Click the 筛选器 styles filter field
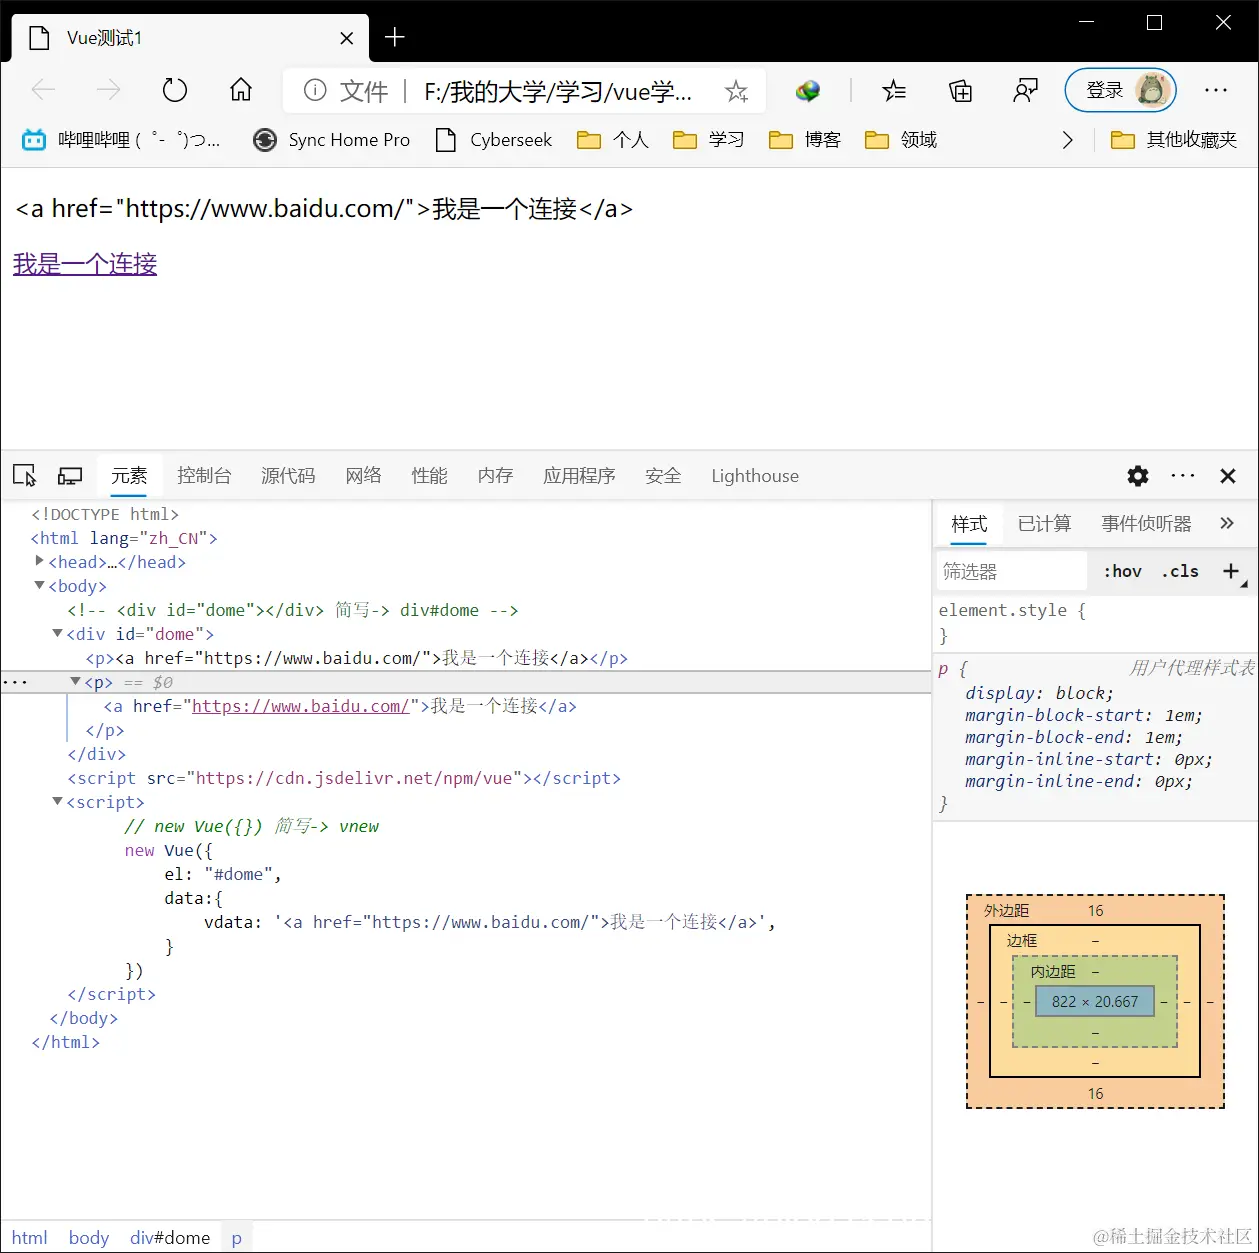 tap(1011, 571)
